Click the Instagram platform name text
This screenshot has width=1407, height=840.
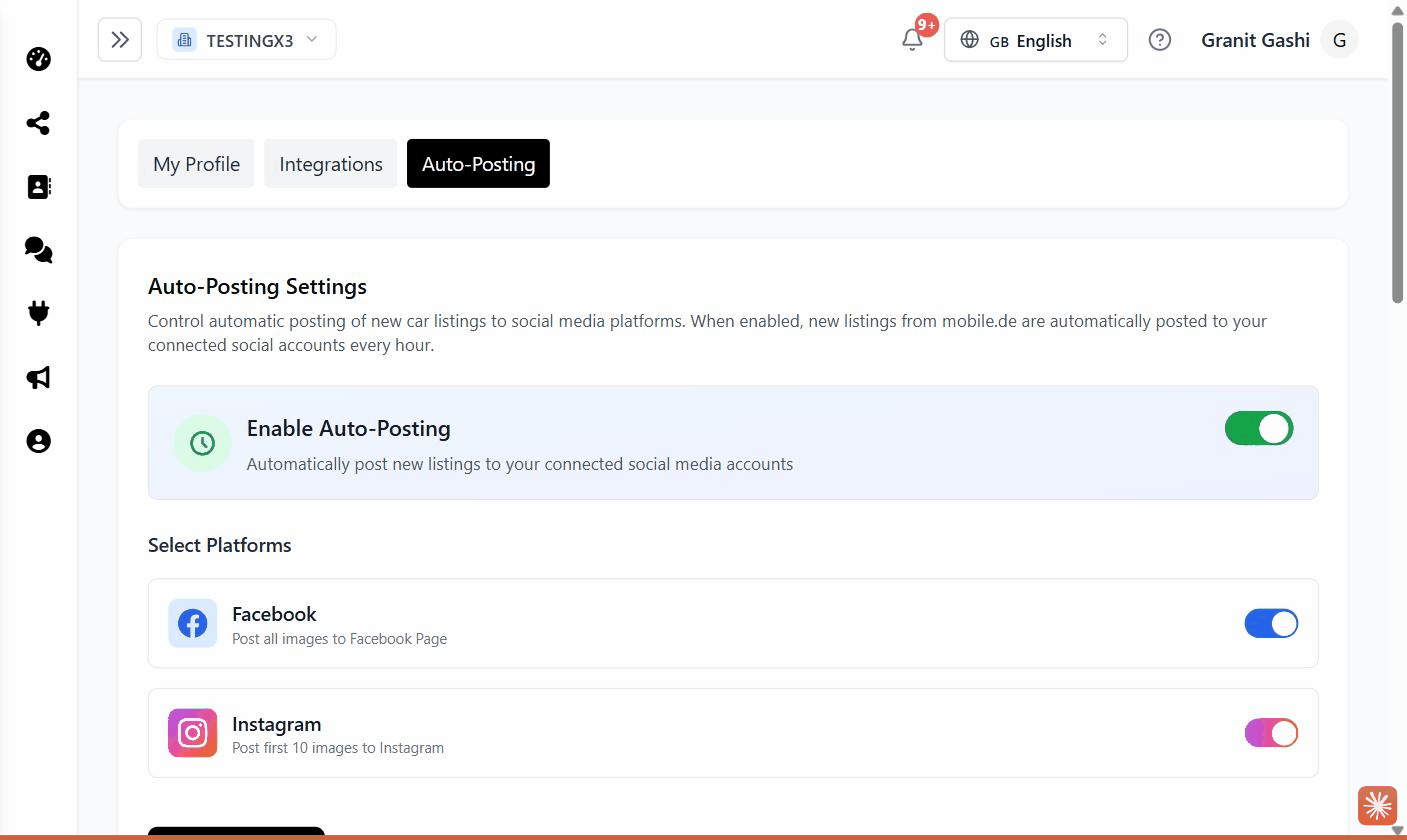click(x=277, y=724)
